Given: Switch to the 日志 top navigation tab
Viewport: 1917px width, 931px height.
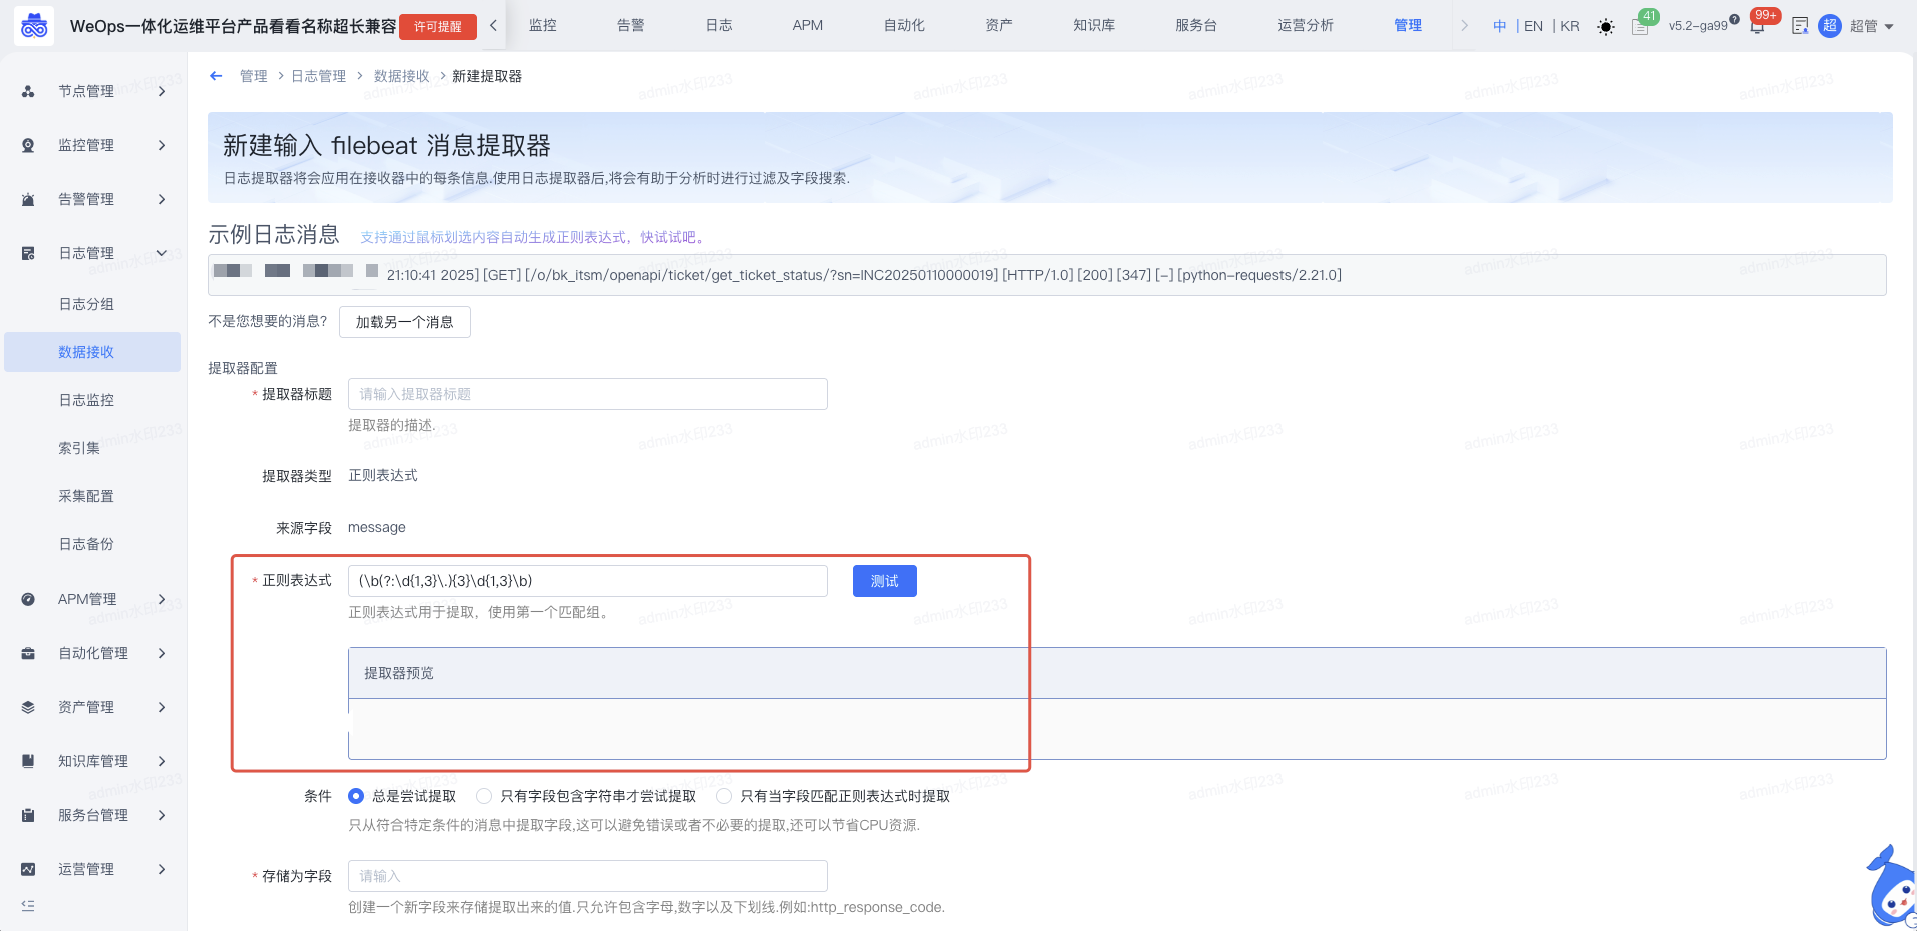Looking at the screenshot, I should pos(718,25).
